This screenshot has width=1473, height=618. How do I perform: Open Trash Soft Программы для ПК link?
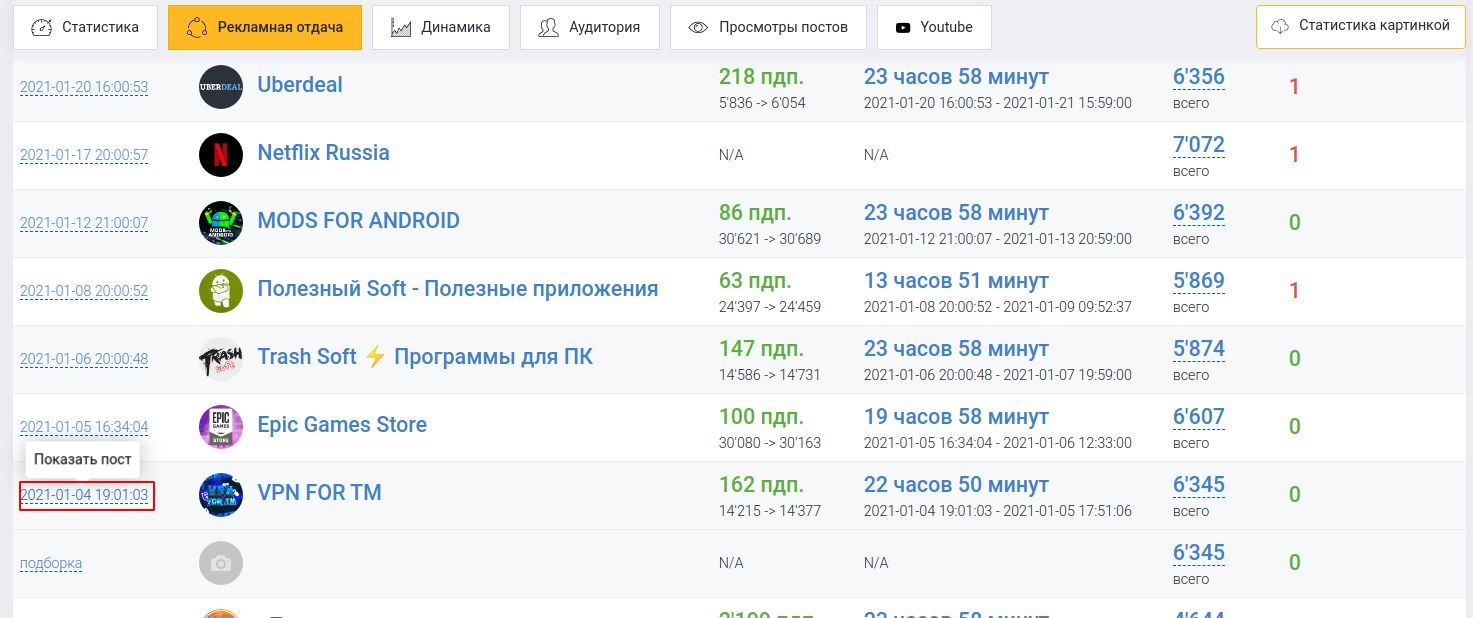click(x=425, y=357)
